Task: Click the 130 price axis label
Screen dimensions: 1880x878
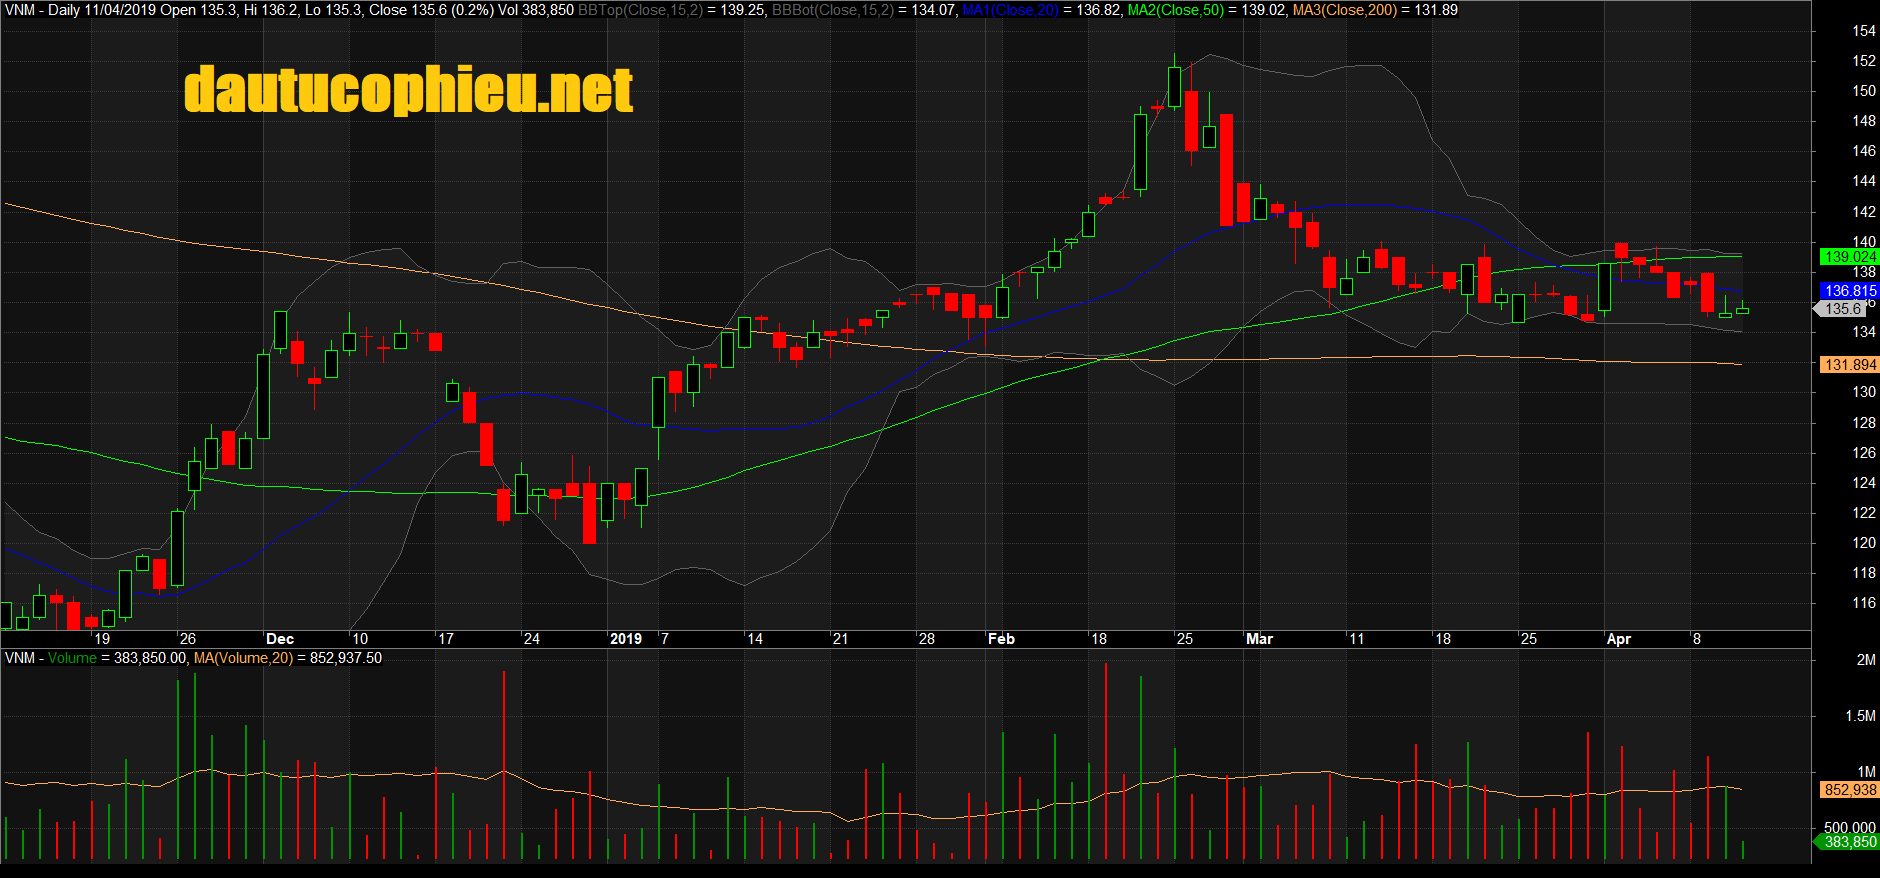Action: pyautogui.click(x=1864, y=392)
